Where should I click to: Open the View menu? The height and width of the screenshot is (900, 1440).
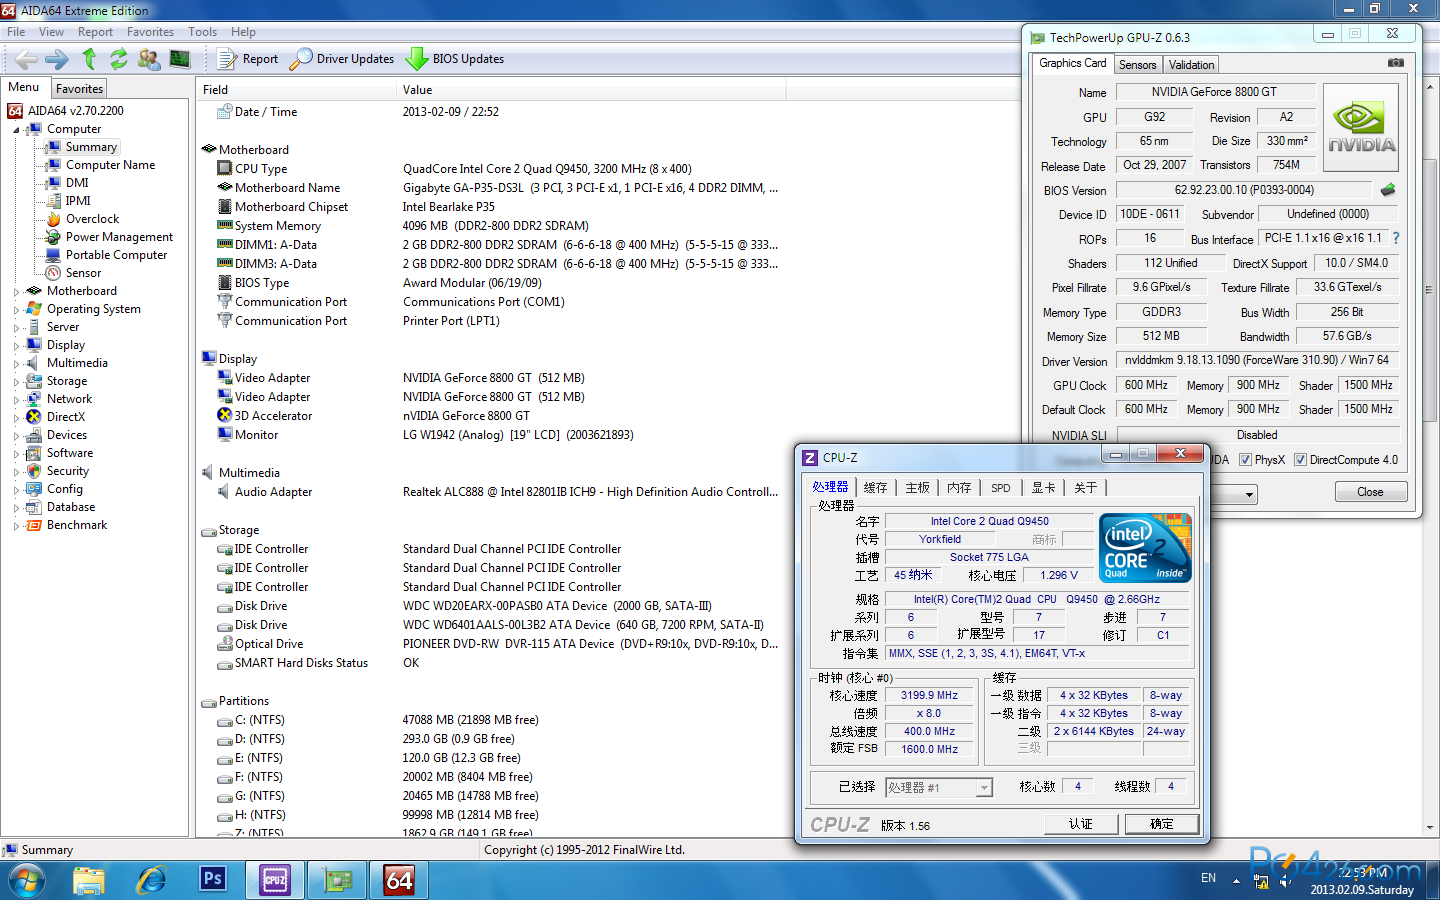point(51,32)
